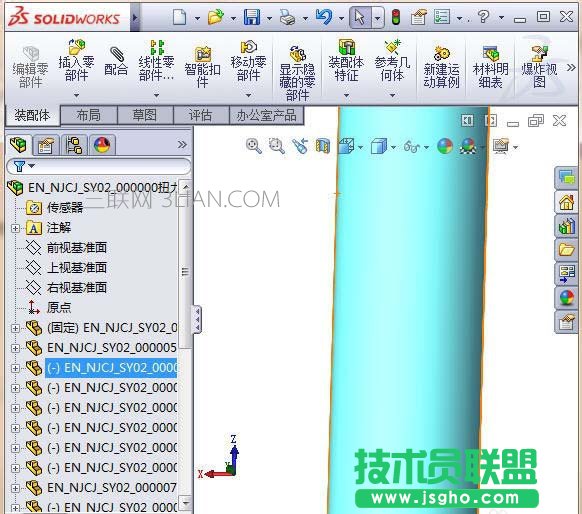The height and width of the screenshot is (514, 582).
Task: Expand the 注解 annotations node
Action: (x=15, y=228)
